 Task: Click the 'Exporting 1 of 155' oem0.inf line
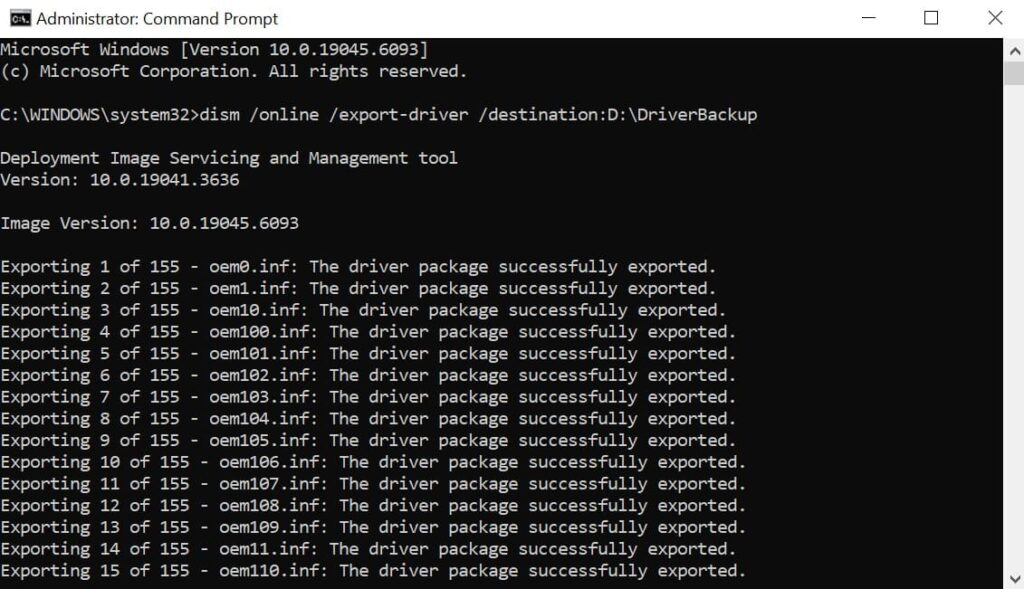pyautogui.click(x=358, y=267)
